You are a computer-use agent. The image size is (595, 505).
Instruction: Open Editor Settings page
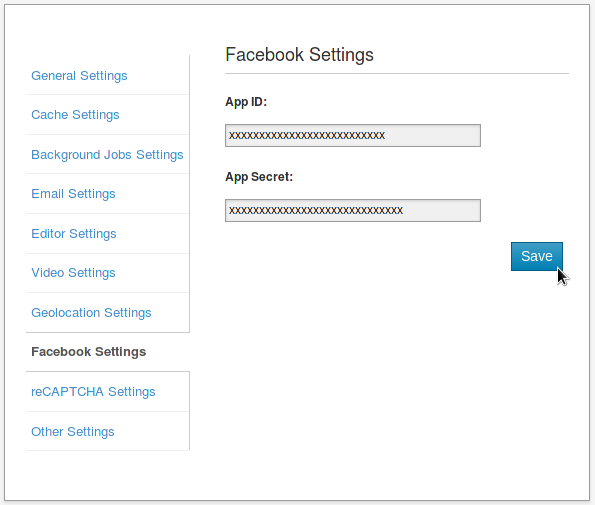click(x=74, y=234)
